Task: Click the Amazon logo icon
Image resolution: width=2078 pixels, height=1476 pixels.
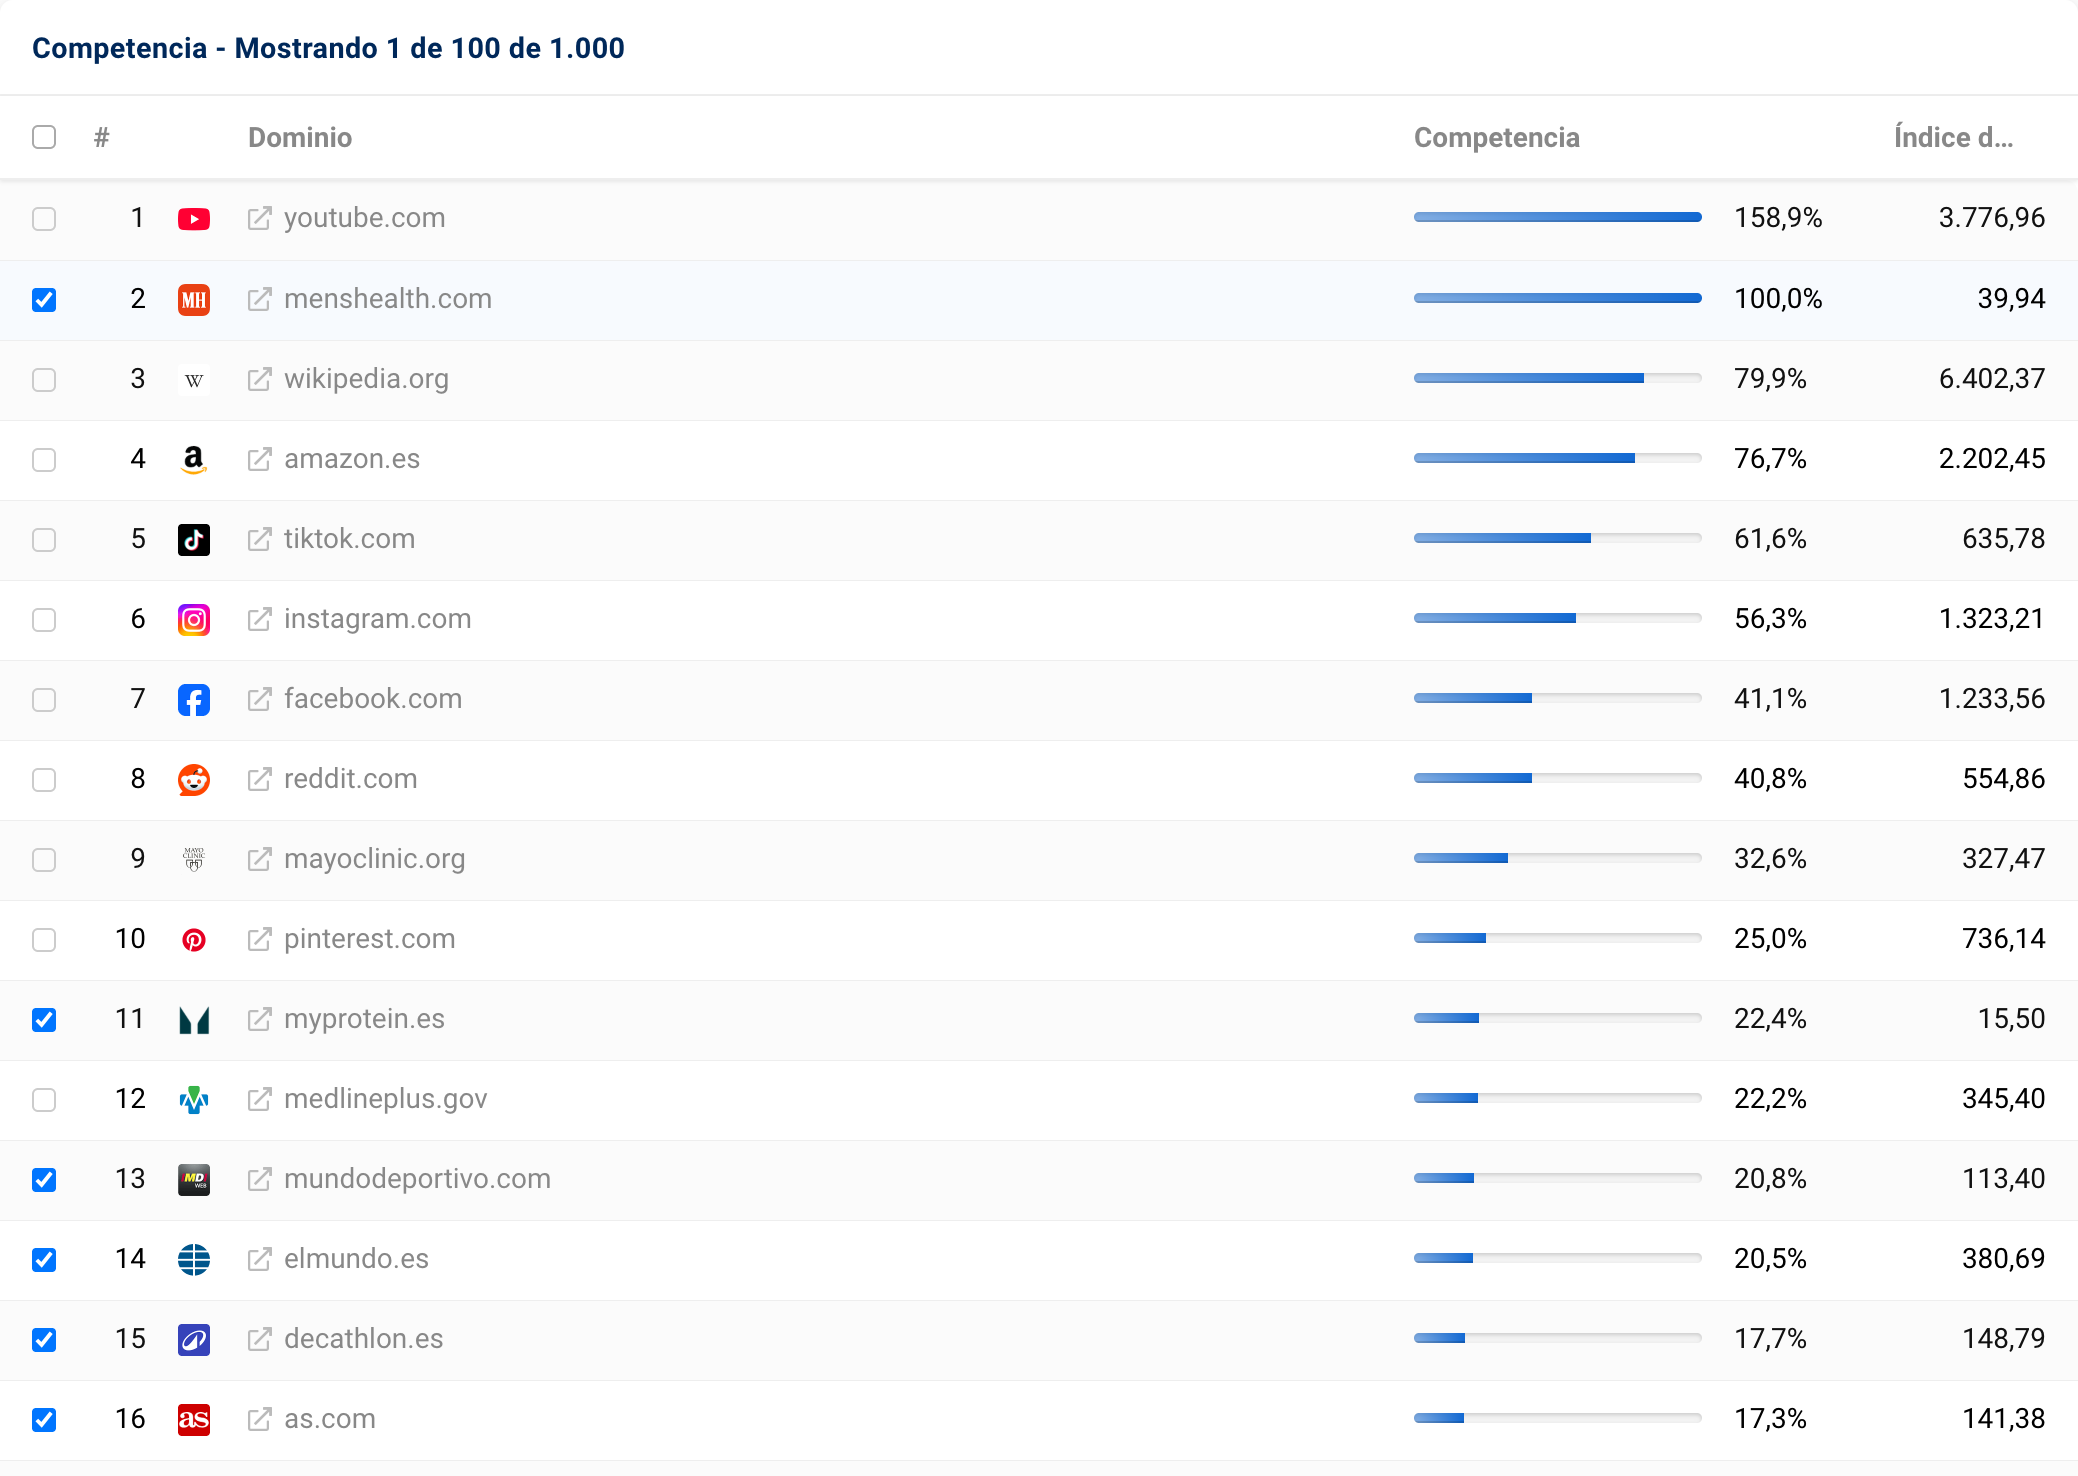Action: 194,459
